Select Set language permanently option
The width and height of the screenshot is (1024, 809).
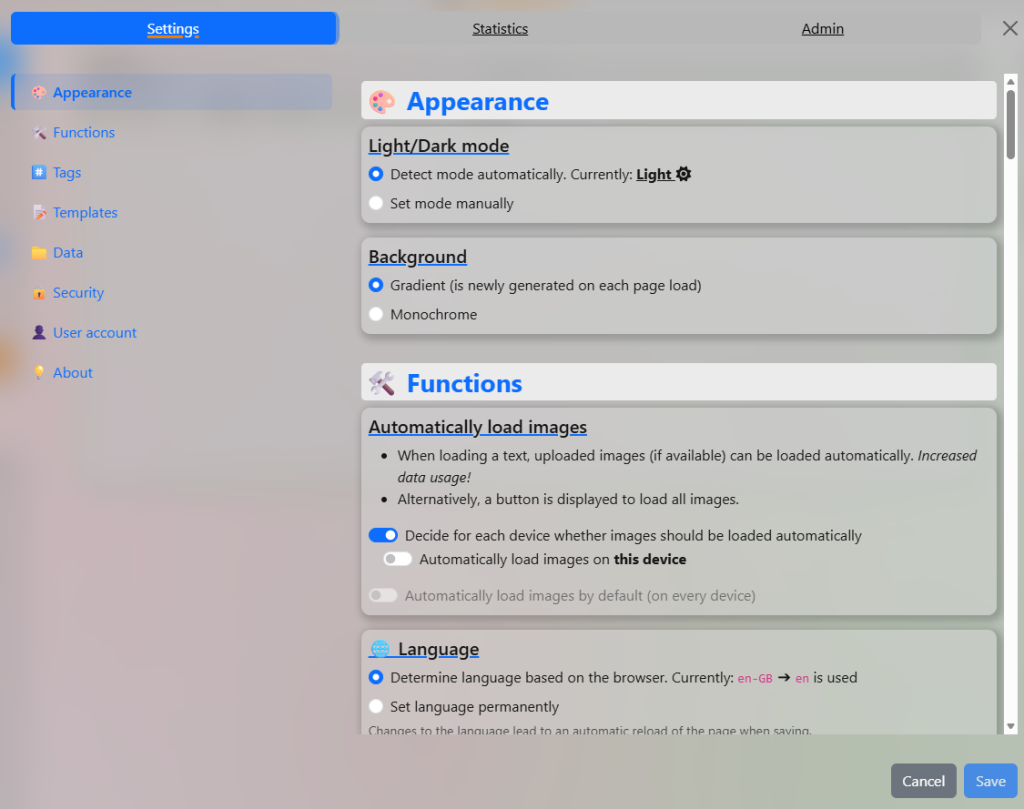point(376,706)
